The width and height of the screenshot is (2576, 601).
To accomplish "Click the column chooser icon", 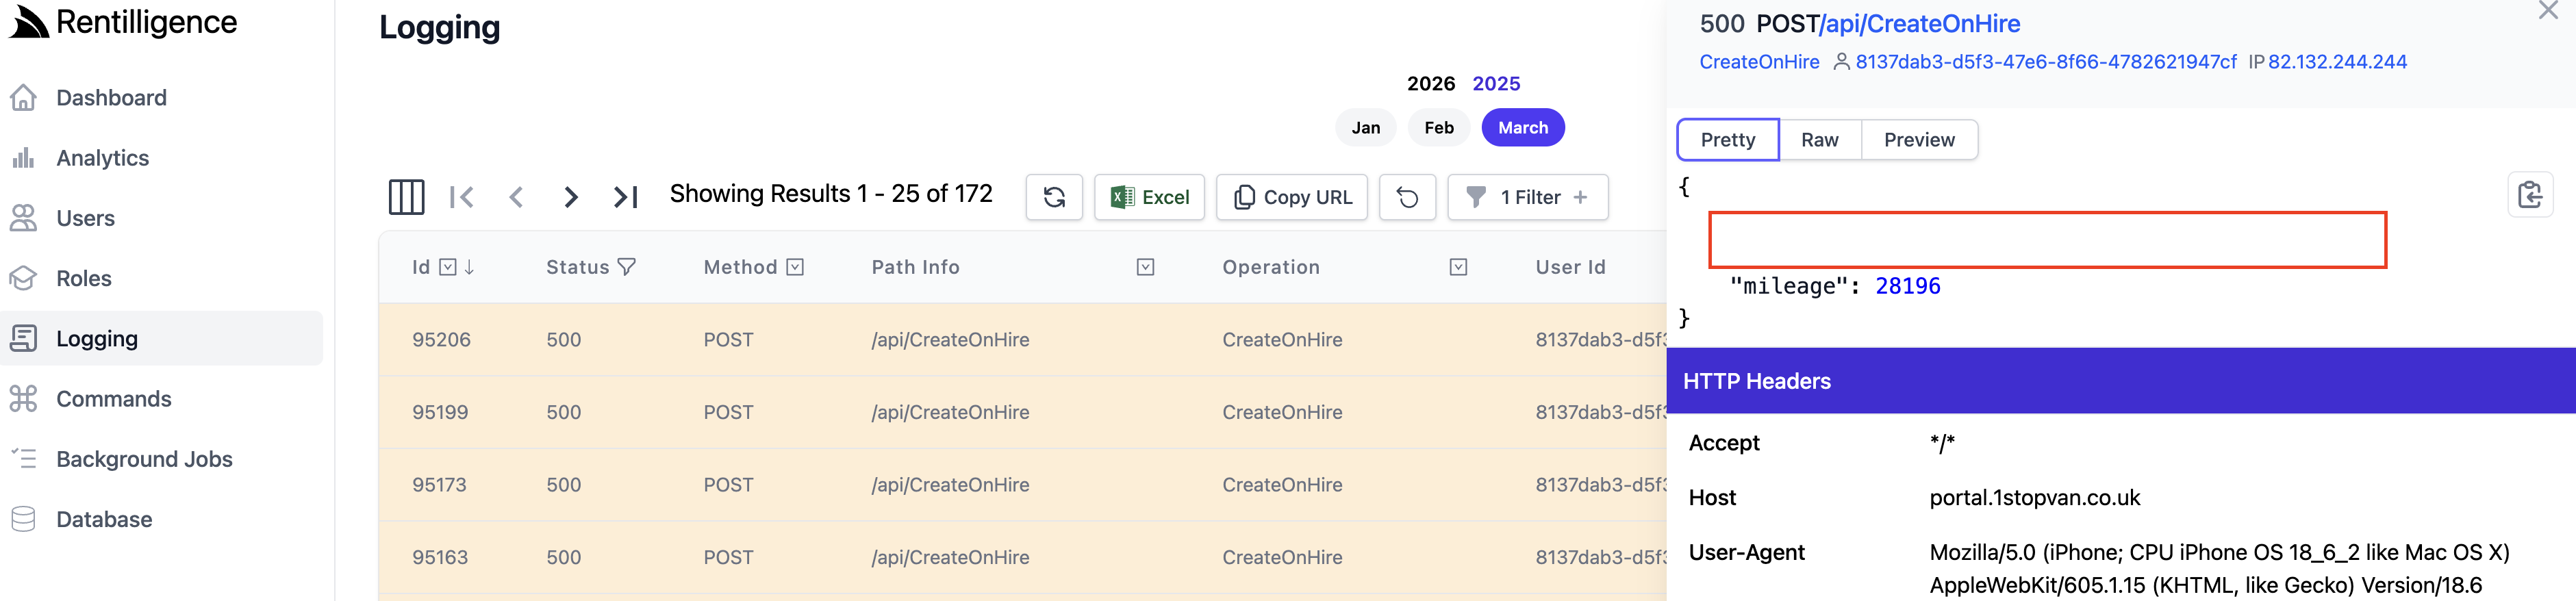I will click(406, 197).
